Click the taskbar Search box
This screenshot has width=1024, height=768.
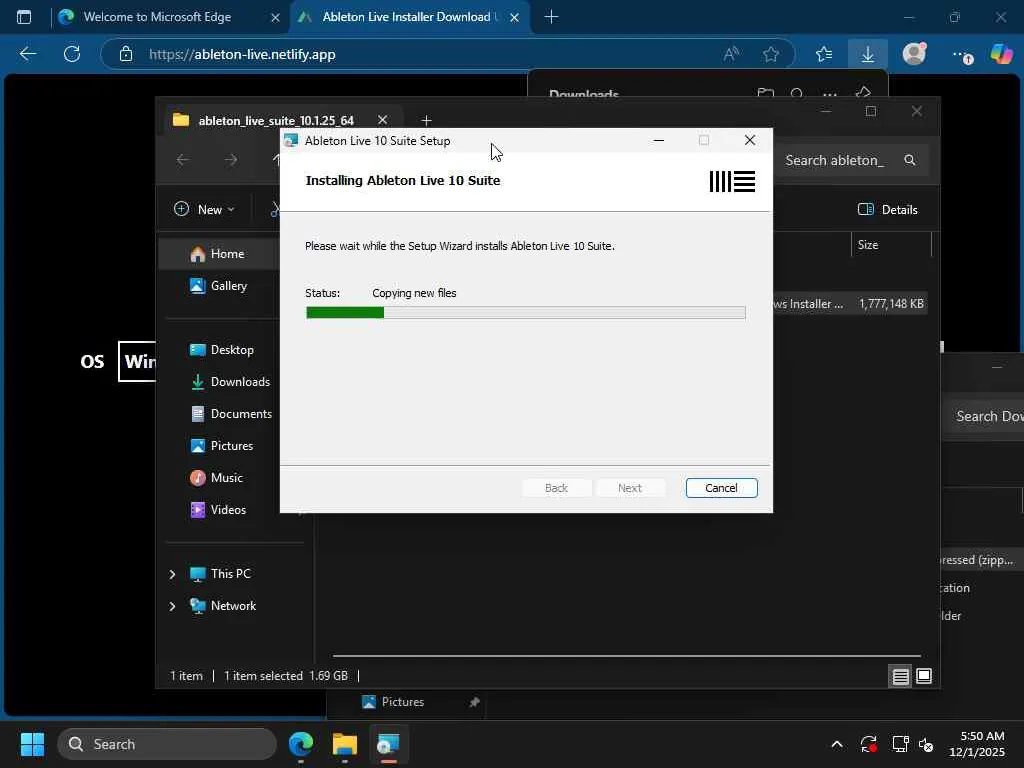(167, 744)
